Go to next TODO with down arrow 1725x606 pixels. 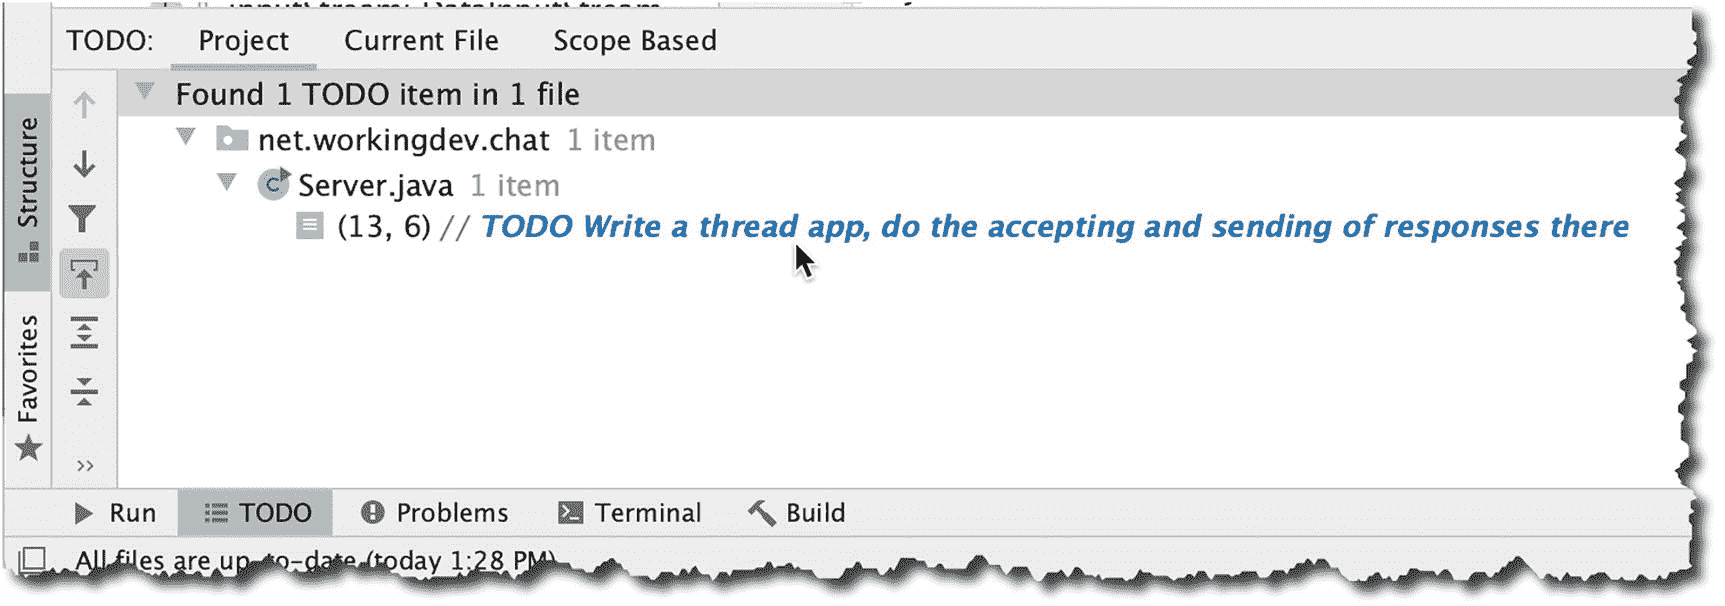pyautogui.click(x=85, y=163)
